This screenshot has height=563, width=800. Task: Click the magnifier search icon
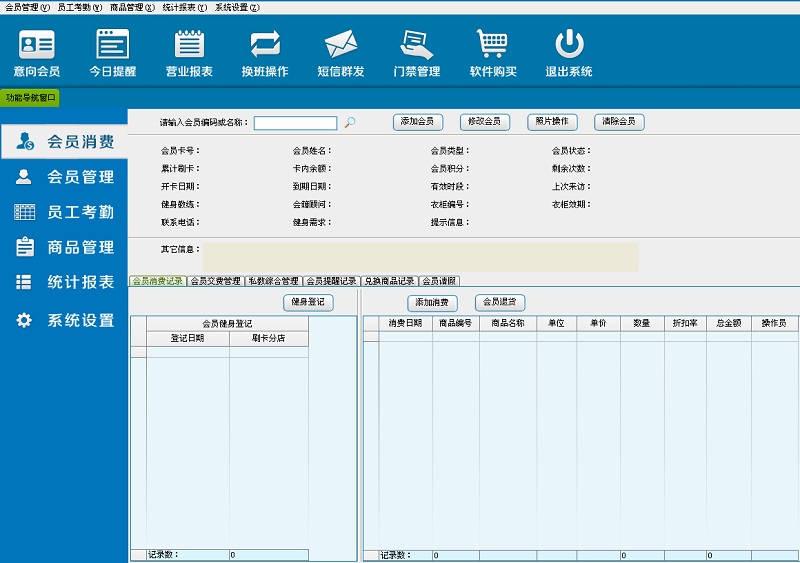pos(350,123)
